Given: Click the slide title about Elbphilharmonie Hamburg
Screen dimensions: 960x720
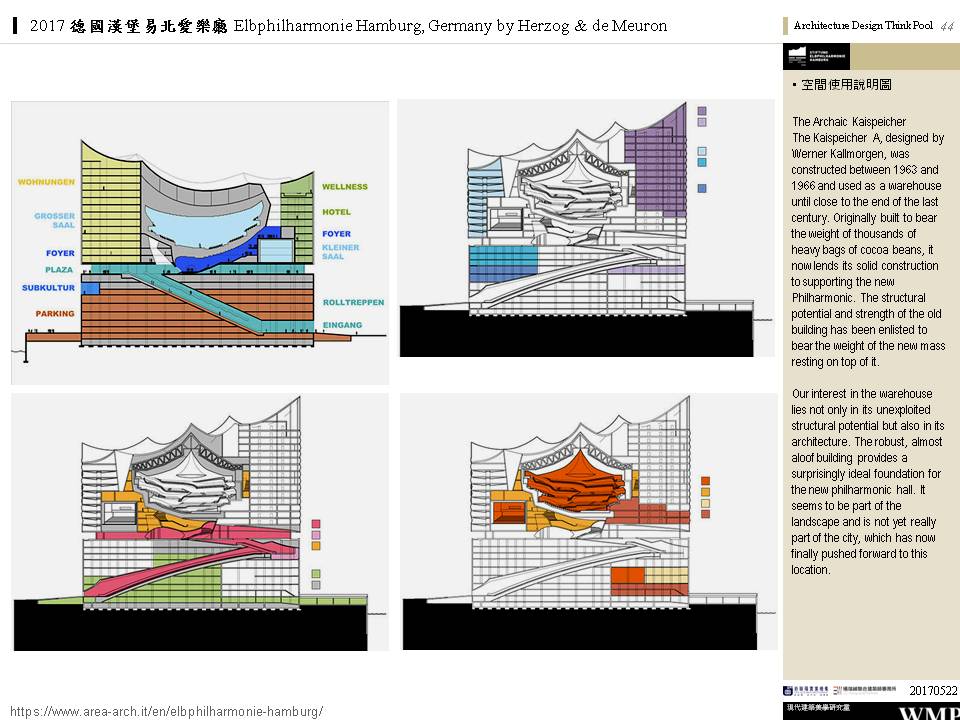Looking at the screenshot, I should (x=348, y=26).
